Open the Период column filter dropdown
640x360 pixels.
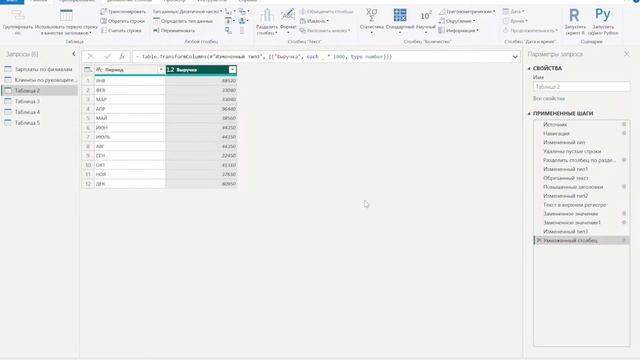pyautogui.click(x=161, y=70)
